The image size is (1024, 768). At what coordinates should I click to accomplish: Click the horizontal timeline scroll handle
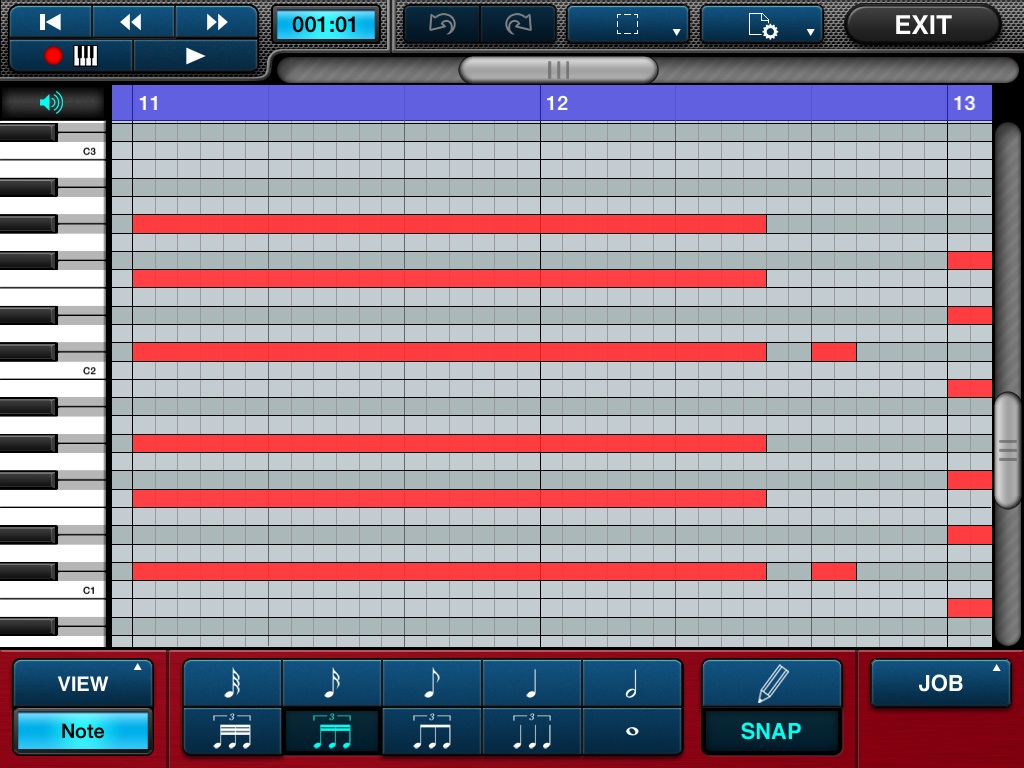coord(558,69)
